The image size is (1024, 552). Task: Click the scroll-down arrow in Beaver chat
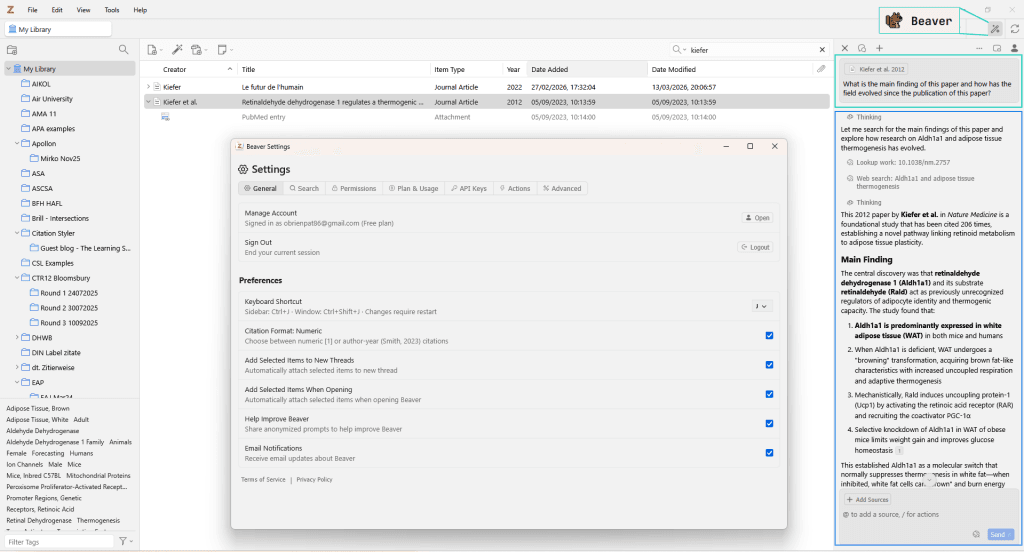(929, 480)
